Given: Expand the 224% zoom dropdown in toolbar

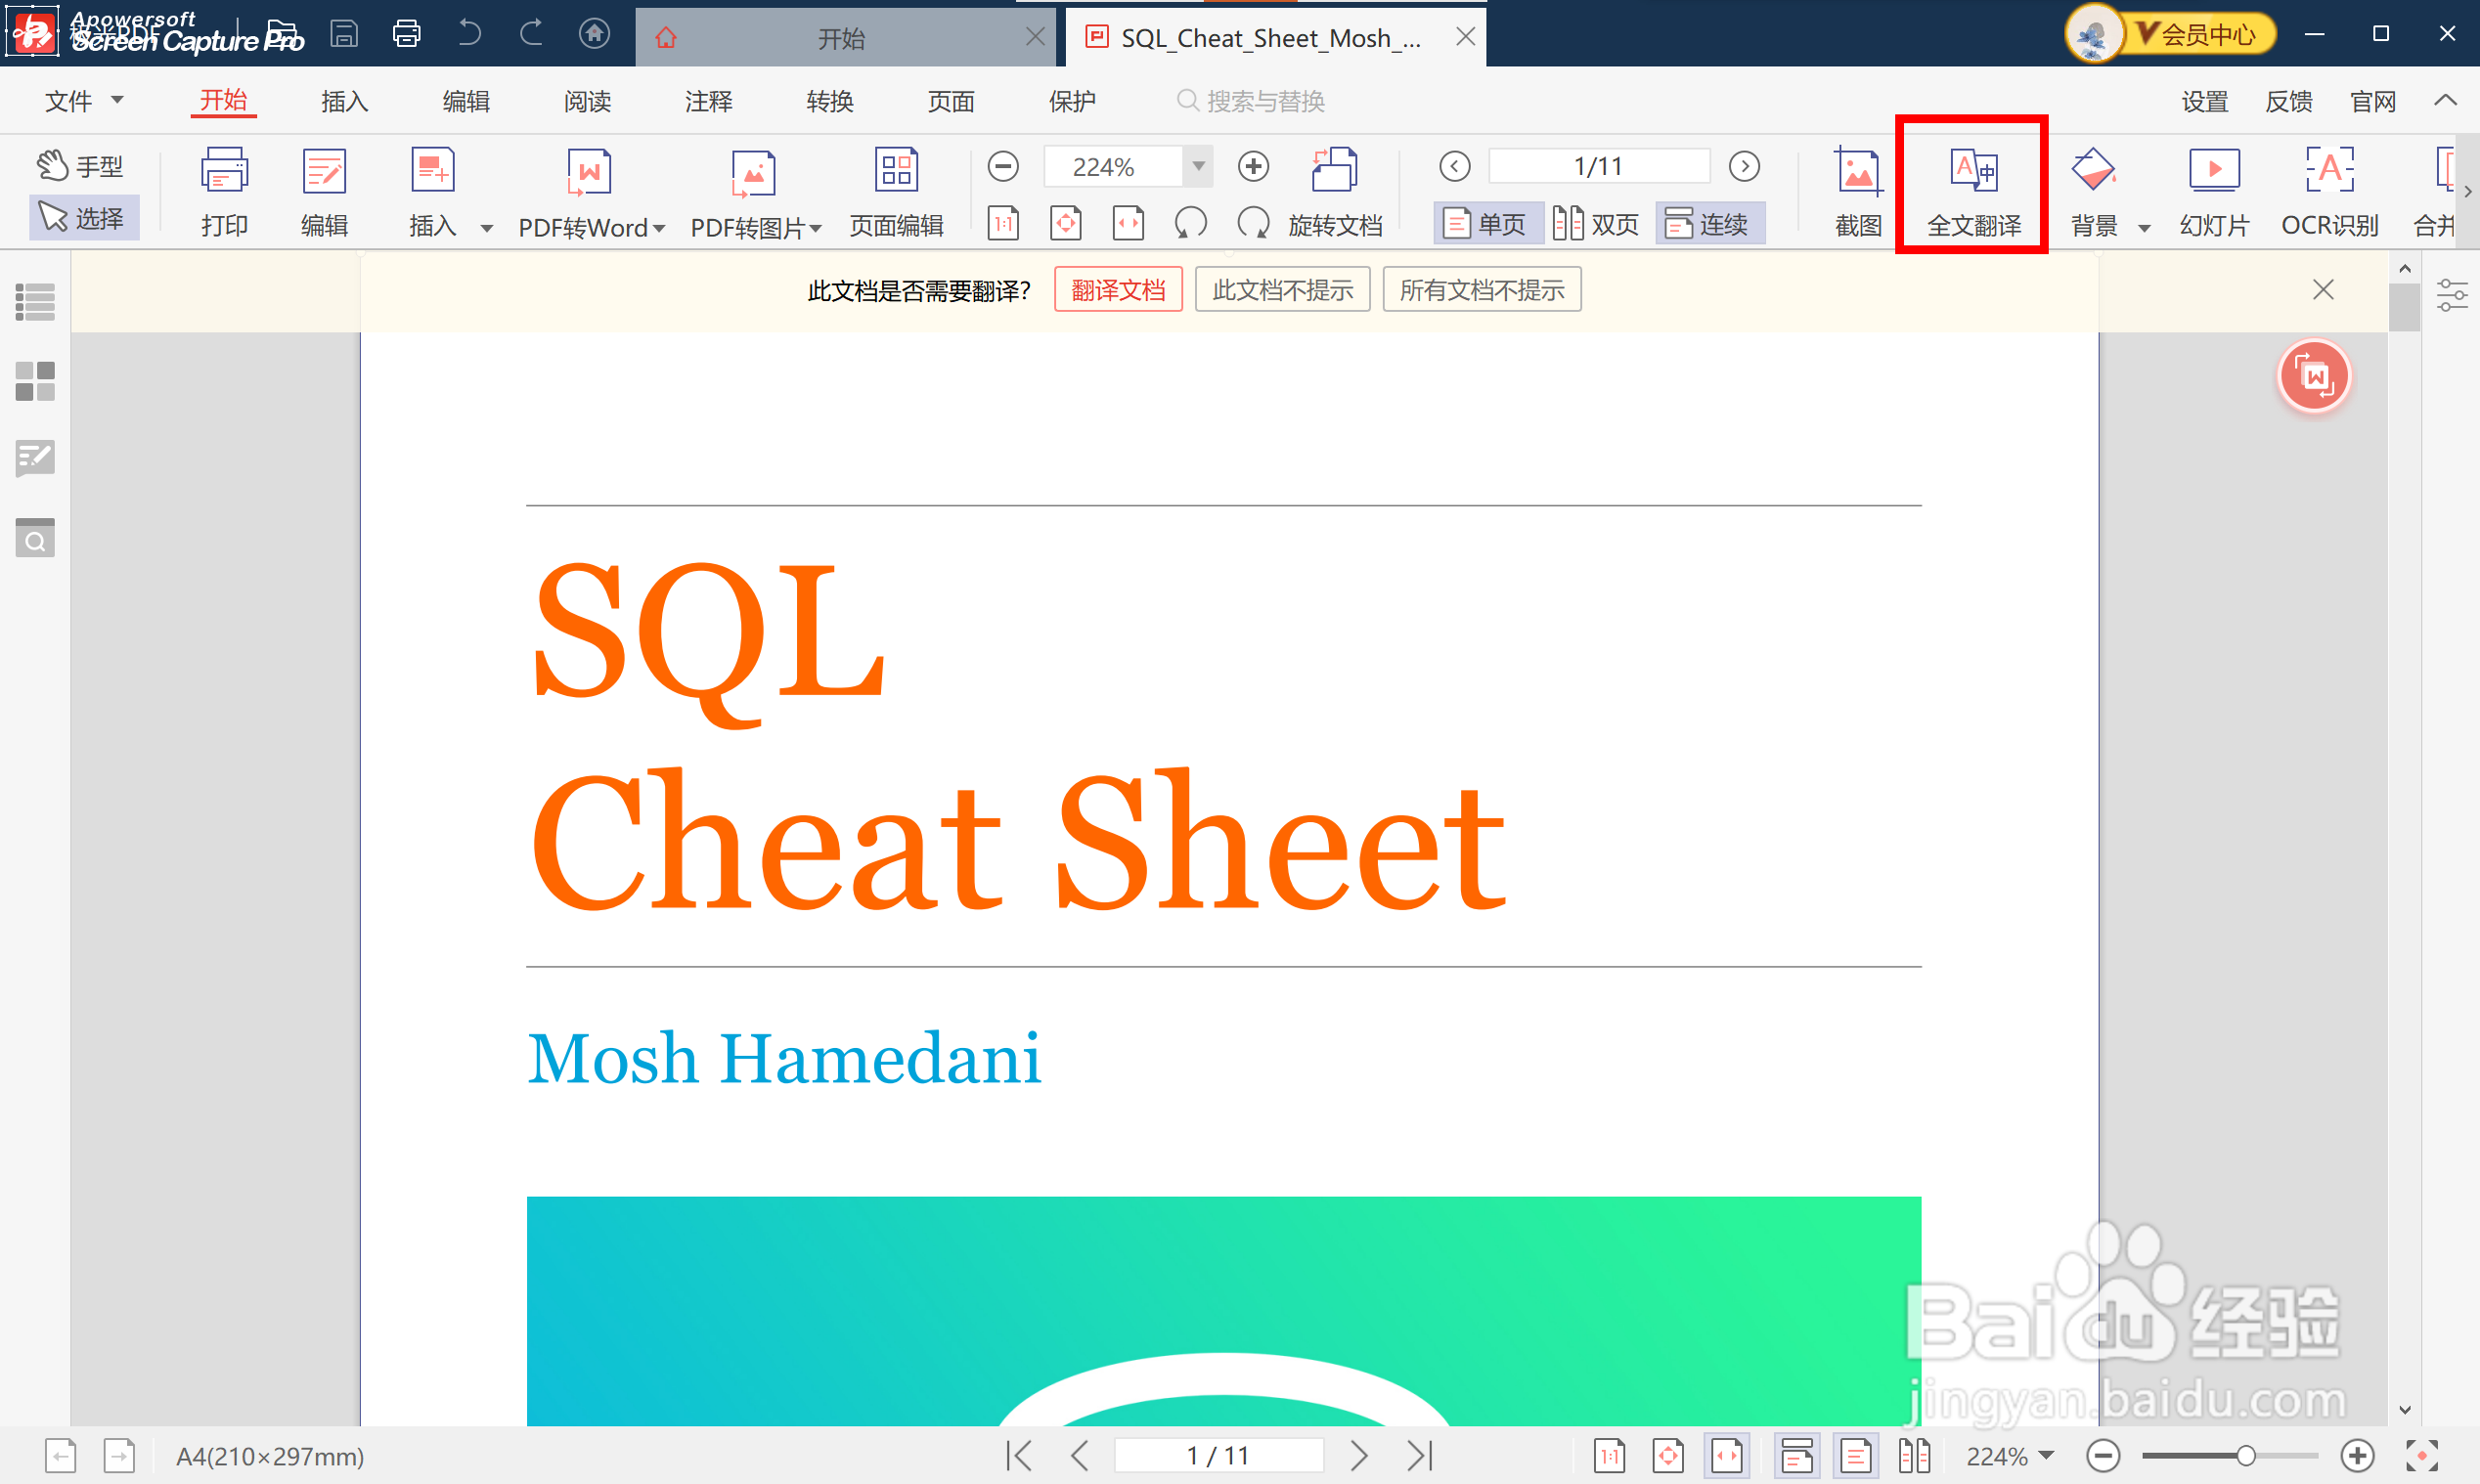Looking at the screenshot, I should pyautogui.click(x=1198, y=166).
